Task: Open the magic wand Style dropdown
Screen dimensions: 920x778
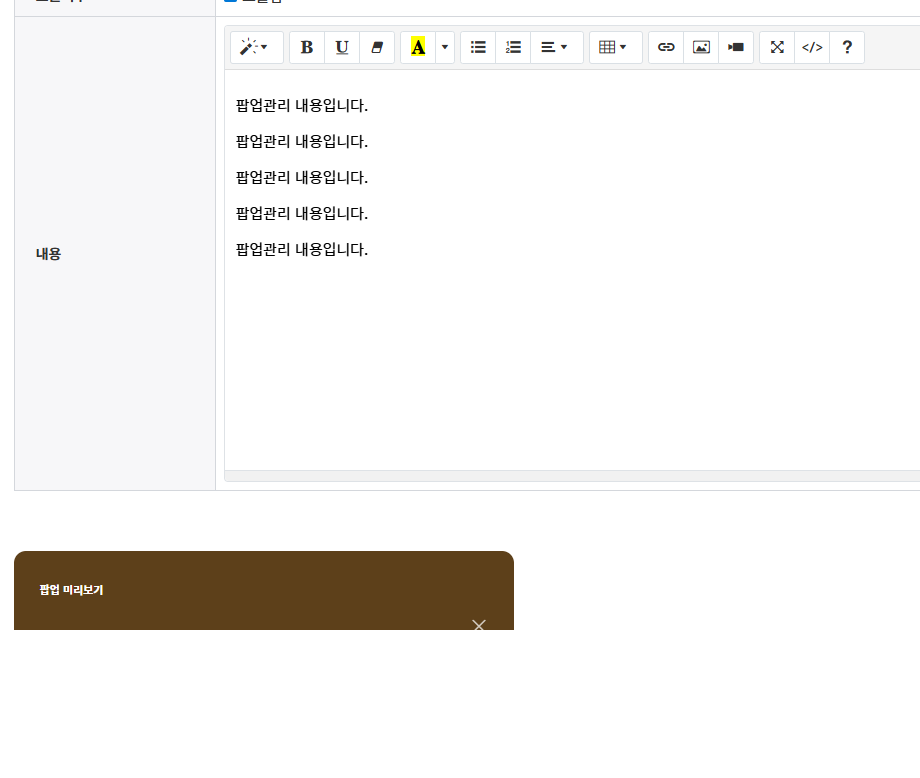Action: [x=256, y=47]
